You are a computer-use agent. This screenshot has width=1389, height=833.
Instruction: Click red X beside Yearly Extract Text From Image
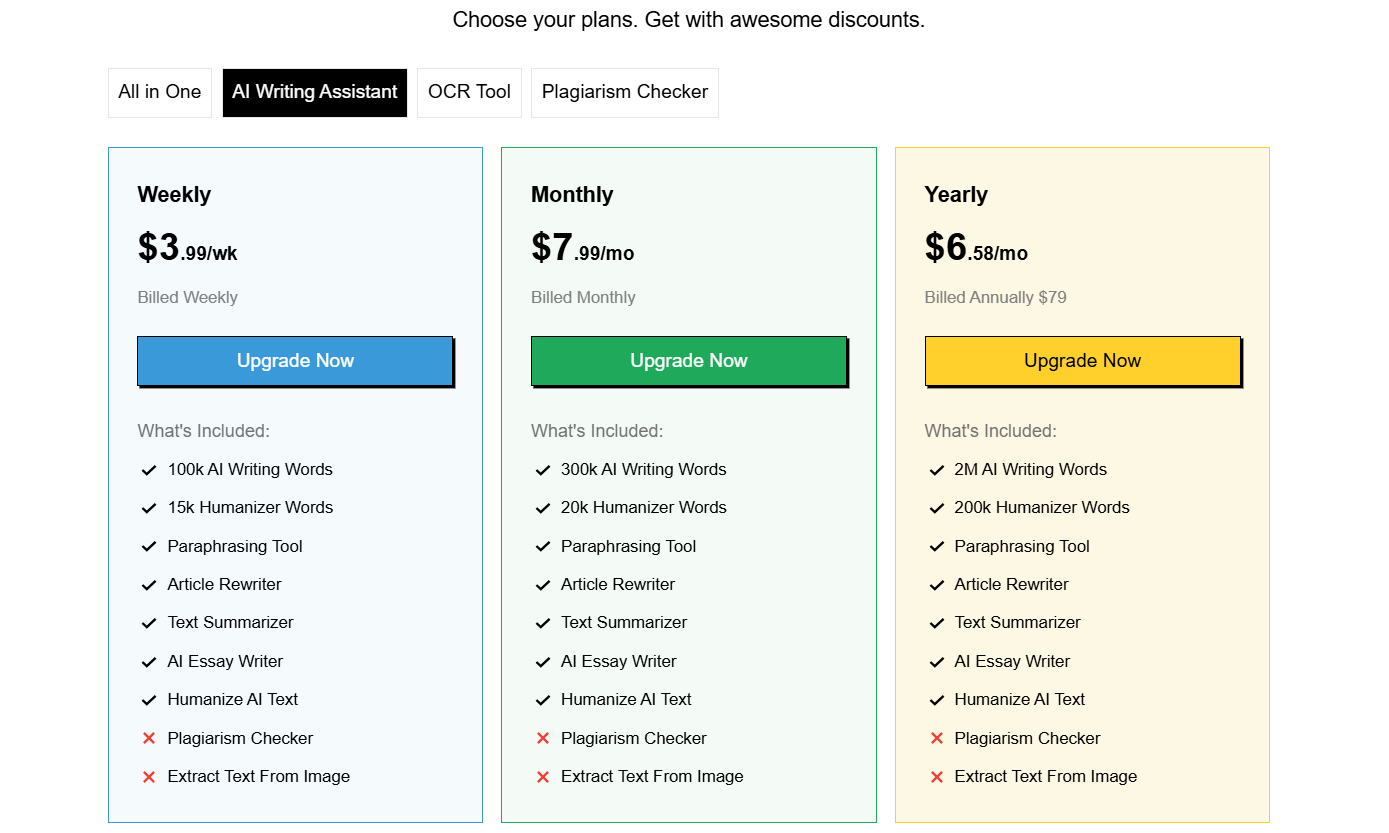(937, 777)
